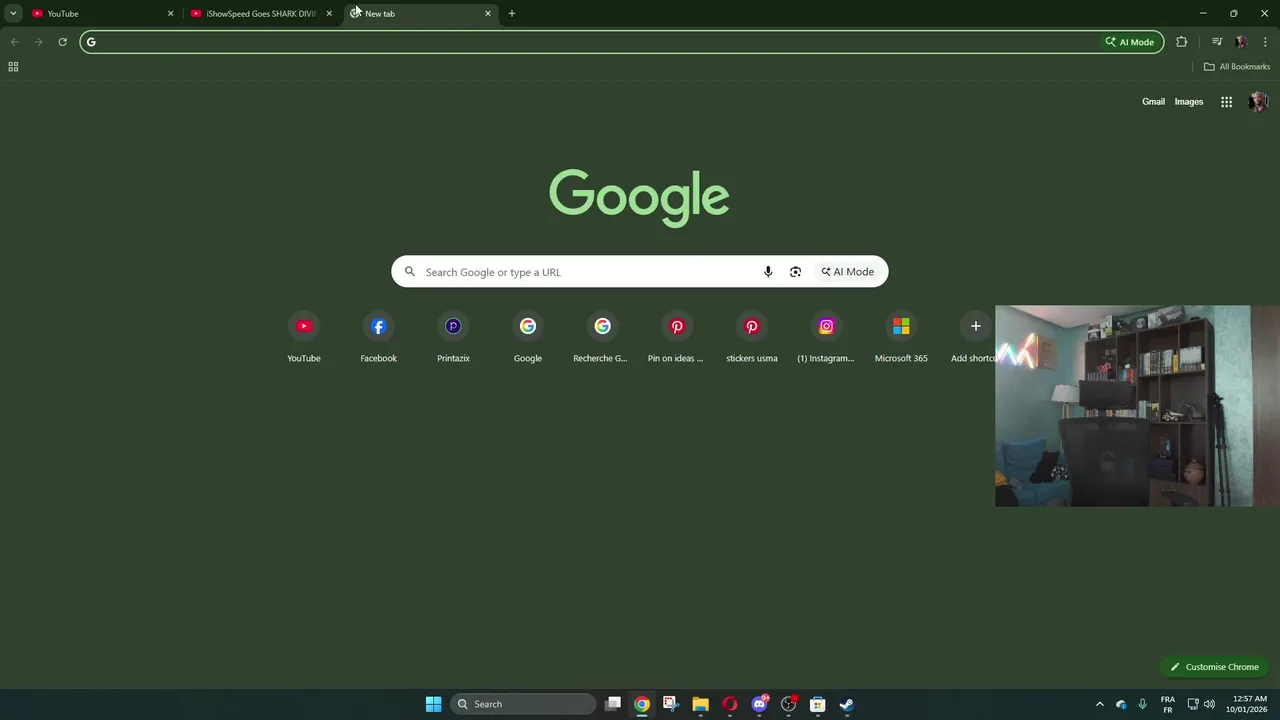The image size is (1280, 720).
Task: Search by image with the Lens icon
Action: click(795, 272)
